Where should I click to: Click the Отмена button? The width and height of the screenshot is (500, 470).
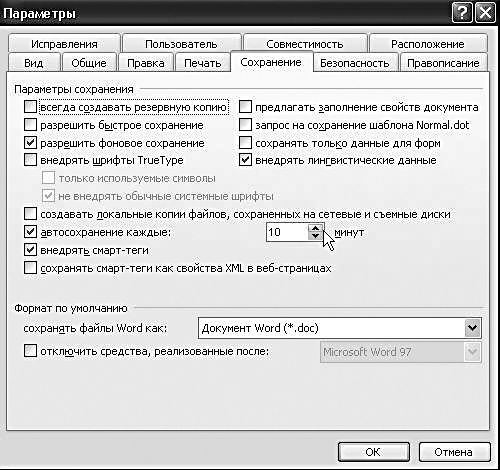pyautogui.click(x=454, y=452)
